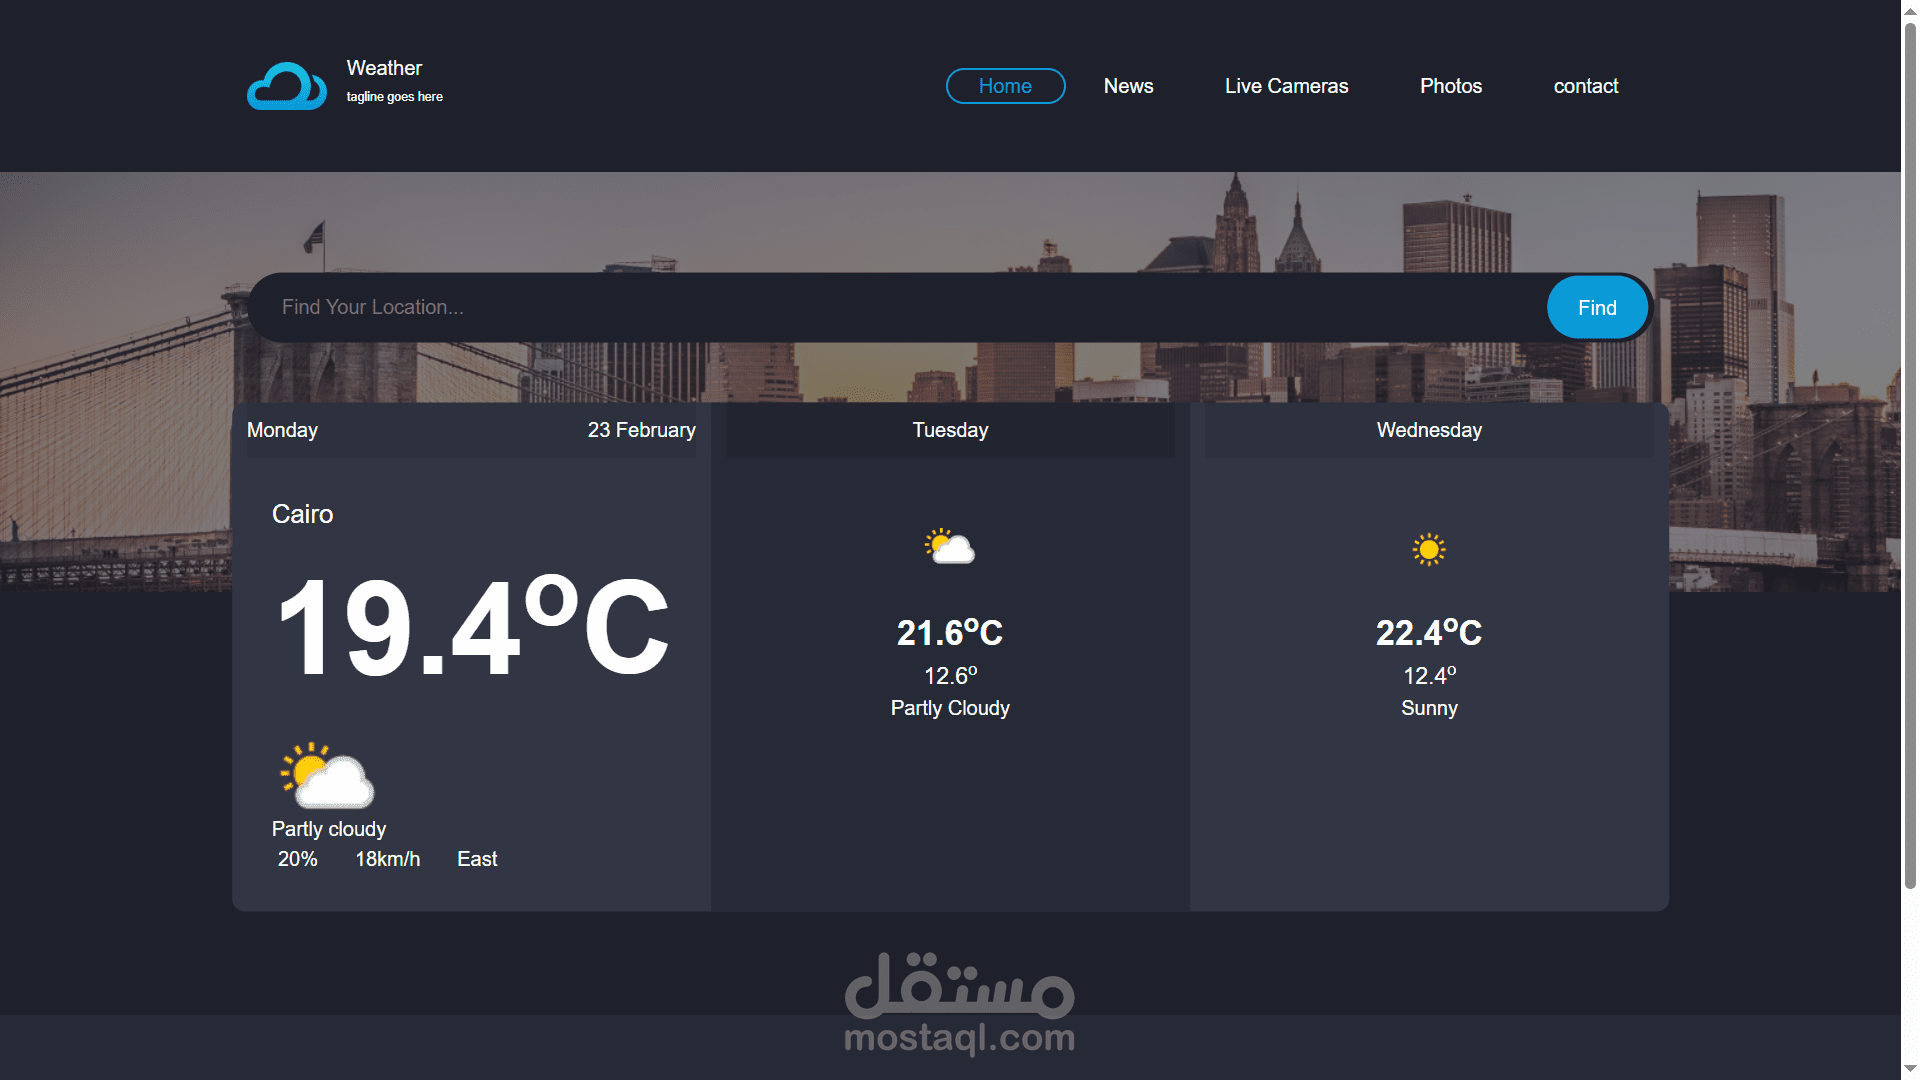Viewport: 1920px width, 1080px height.
Task: Click the 18km/h wind speed
Action: pyautogui.click(x=387, y=859)
